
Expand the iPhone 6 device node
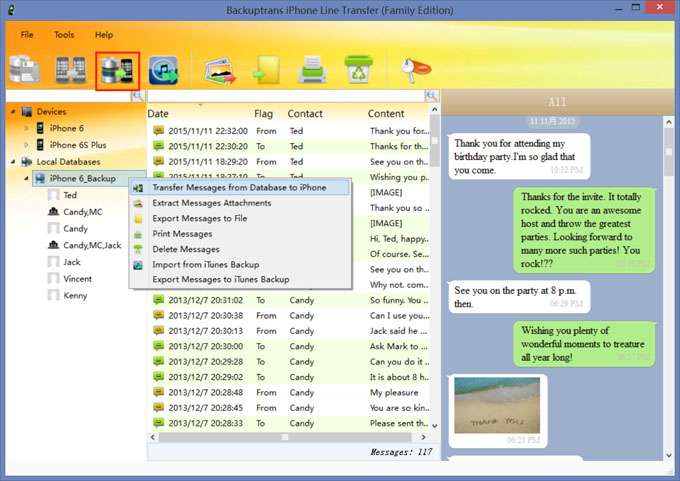(x=26, y=128)
